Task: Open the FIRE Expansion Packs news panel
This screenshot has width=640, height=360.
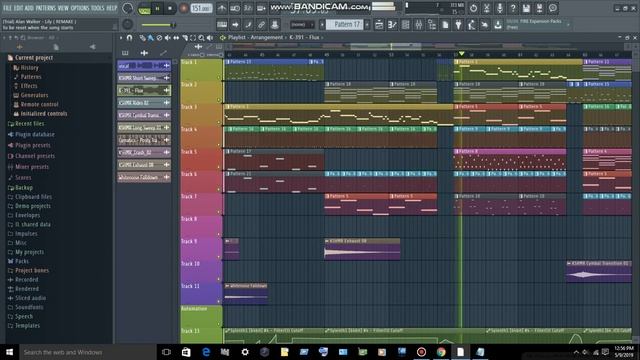Action: 537,24
